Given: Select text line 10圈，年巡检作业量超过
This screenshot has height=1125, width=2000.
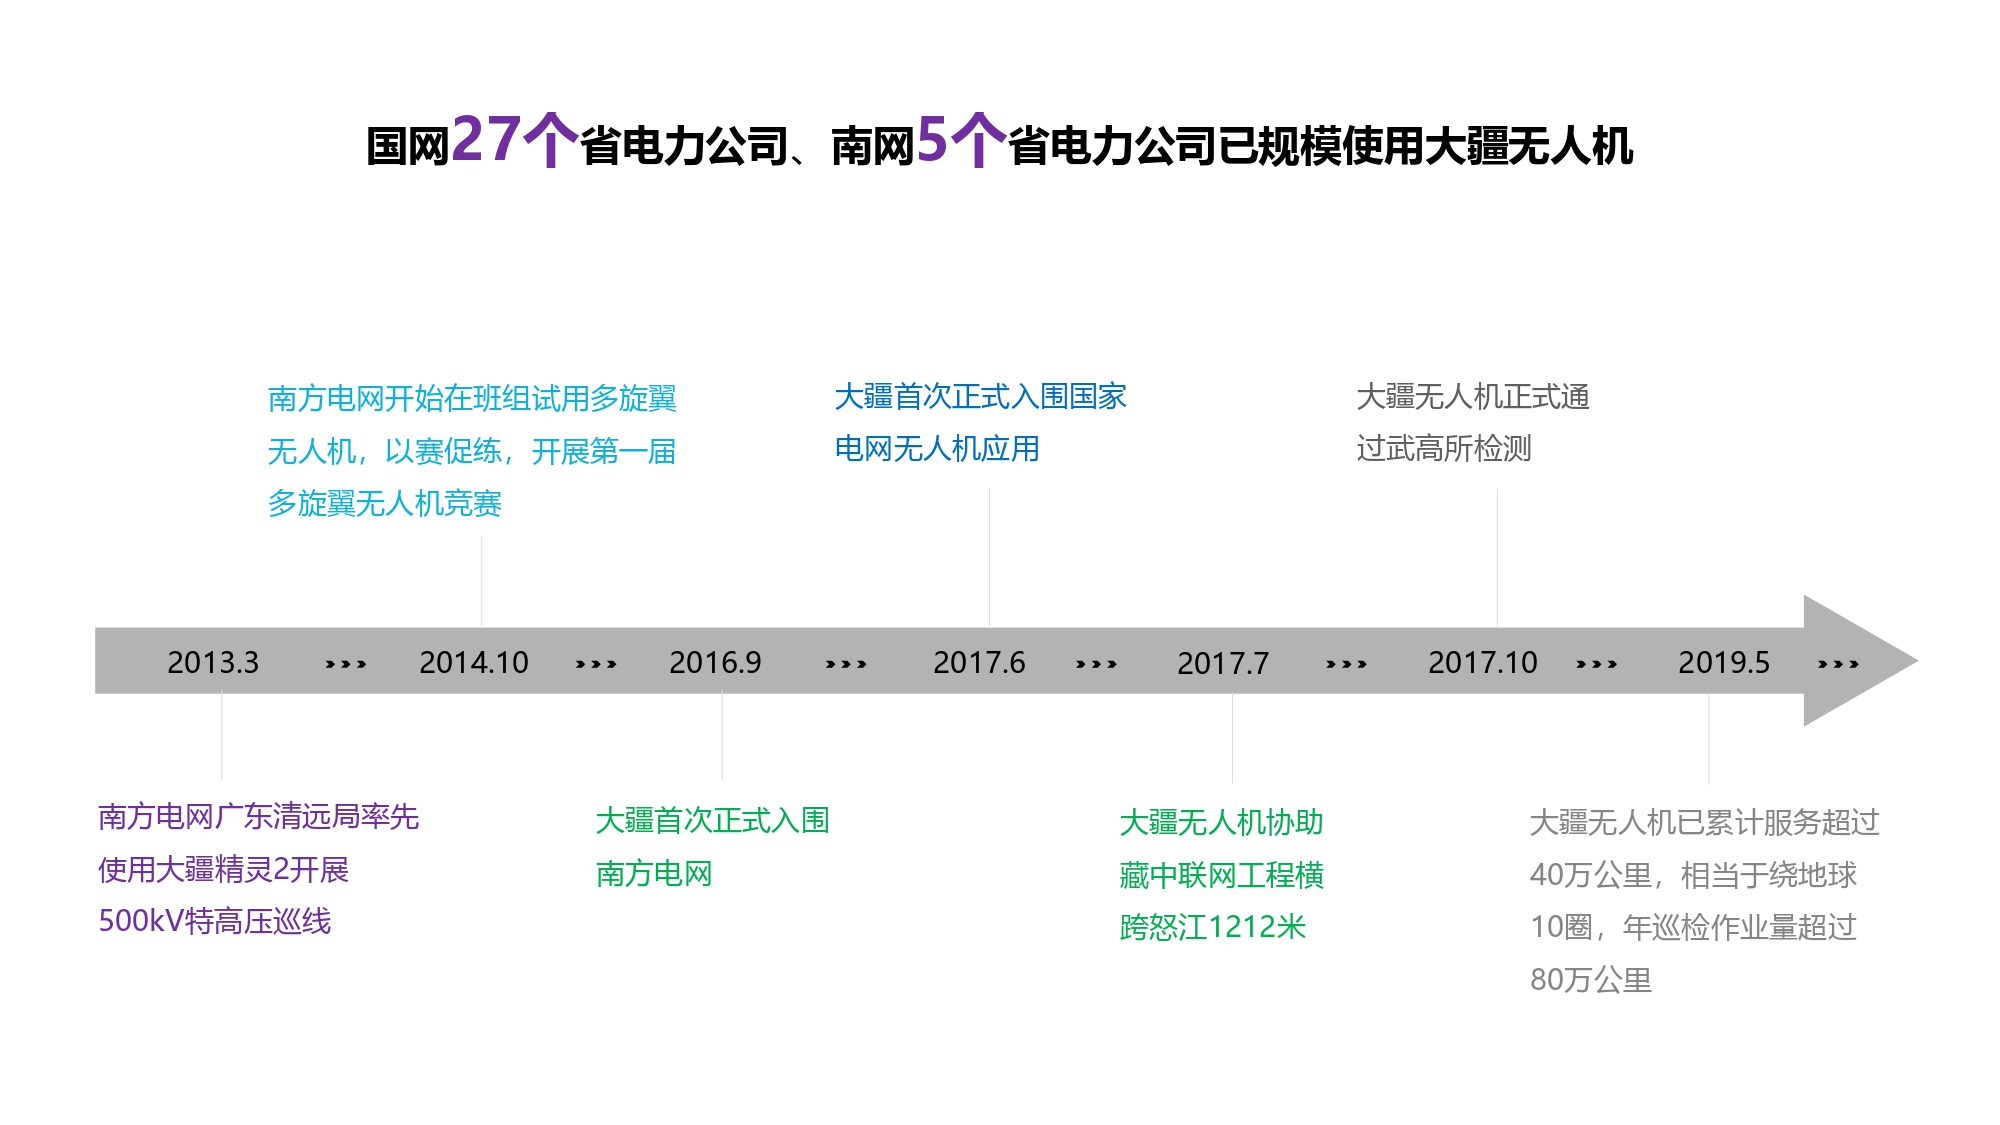Looking at the screenshot, I should pos(1693,927).
